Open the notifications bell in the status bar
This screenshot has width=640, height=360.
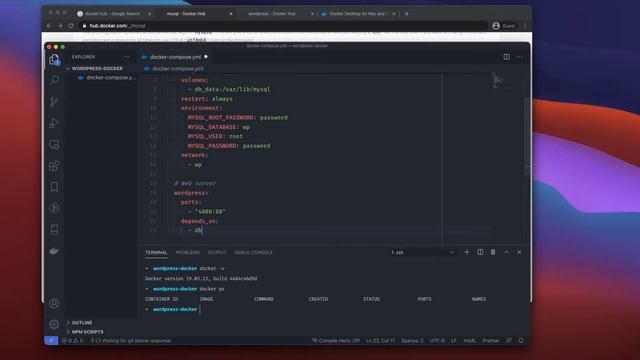point(521,340)
